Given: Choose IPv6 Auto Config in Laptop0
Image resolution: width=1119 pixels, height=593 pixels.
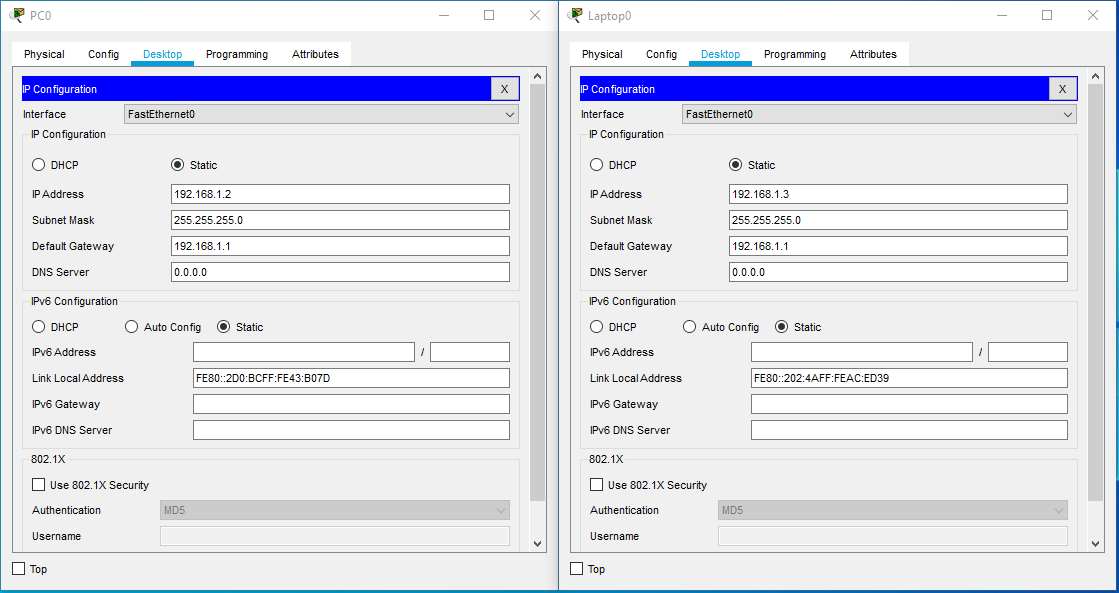Looking at the screenshot, I should pyautogui.click(x=689, y=327).
